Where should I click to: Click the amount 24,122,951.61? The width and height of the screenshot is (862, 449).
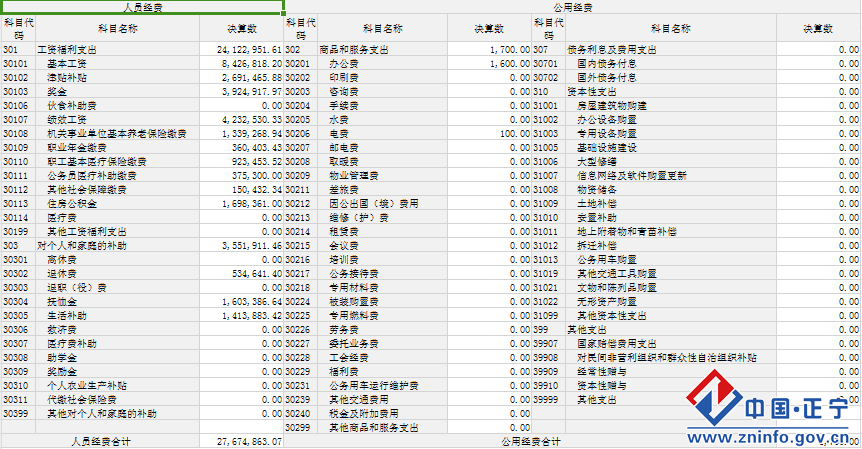point(241,49)
